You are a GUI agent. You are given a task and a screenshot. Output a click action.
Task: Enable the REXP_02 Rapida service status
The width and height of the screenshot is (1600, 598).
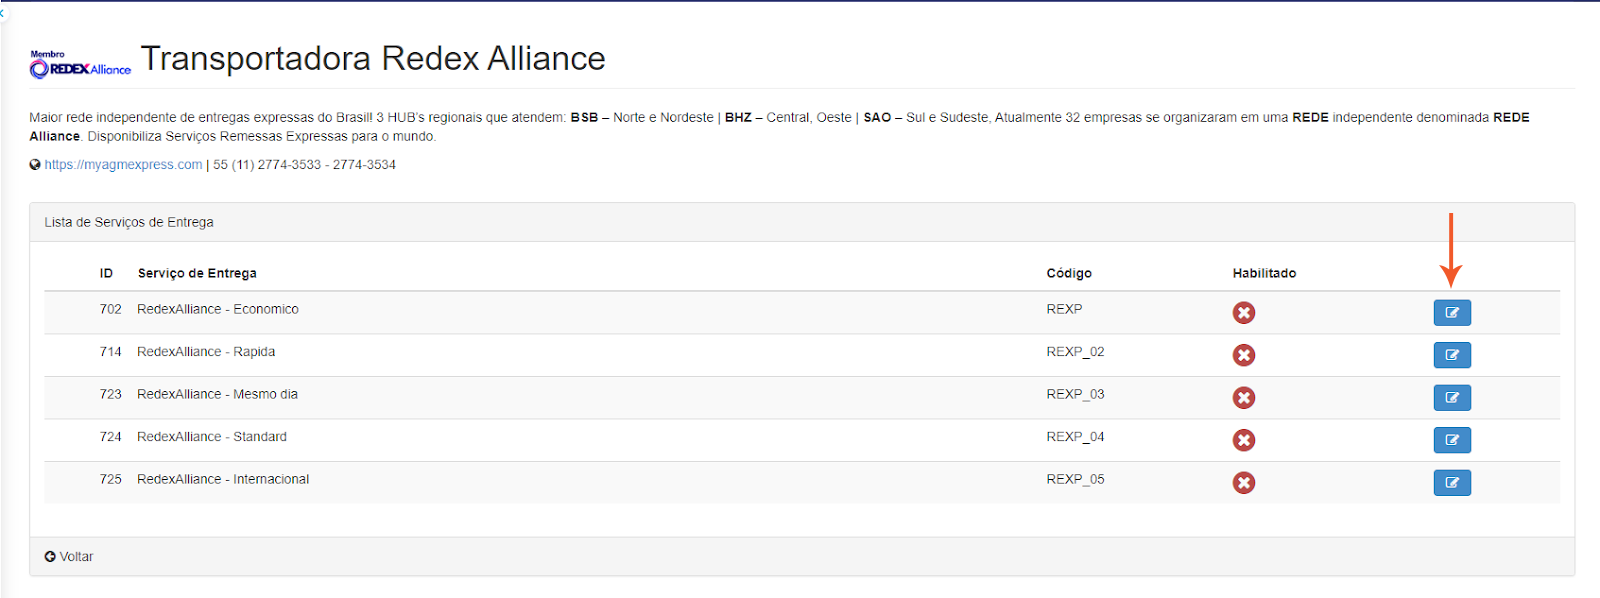1243,355
